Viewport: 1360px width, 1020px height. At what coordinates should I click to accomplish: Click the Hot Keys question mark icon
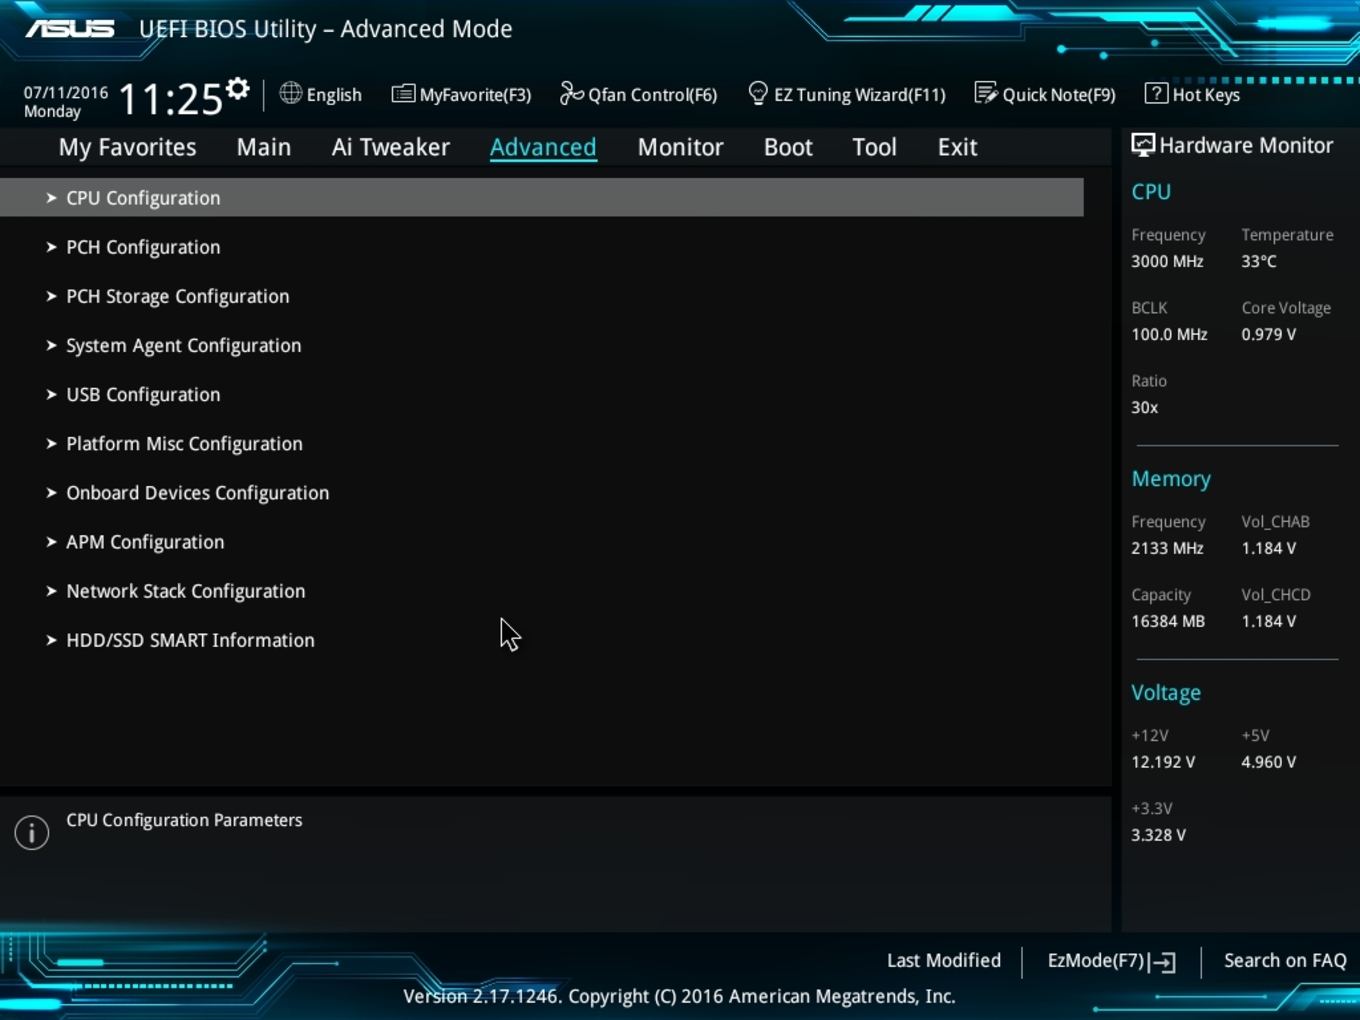1156,93
